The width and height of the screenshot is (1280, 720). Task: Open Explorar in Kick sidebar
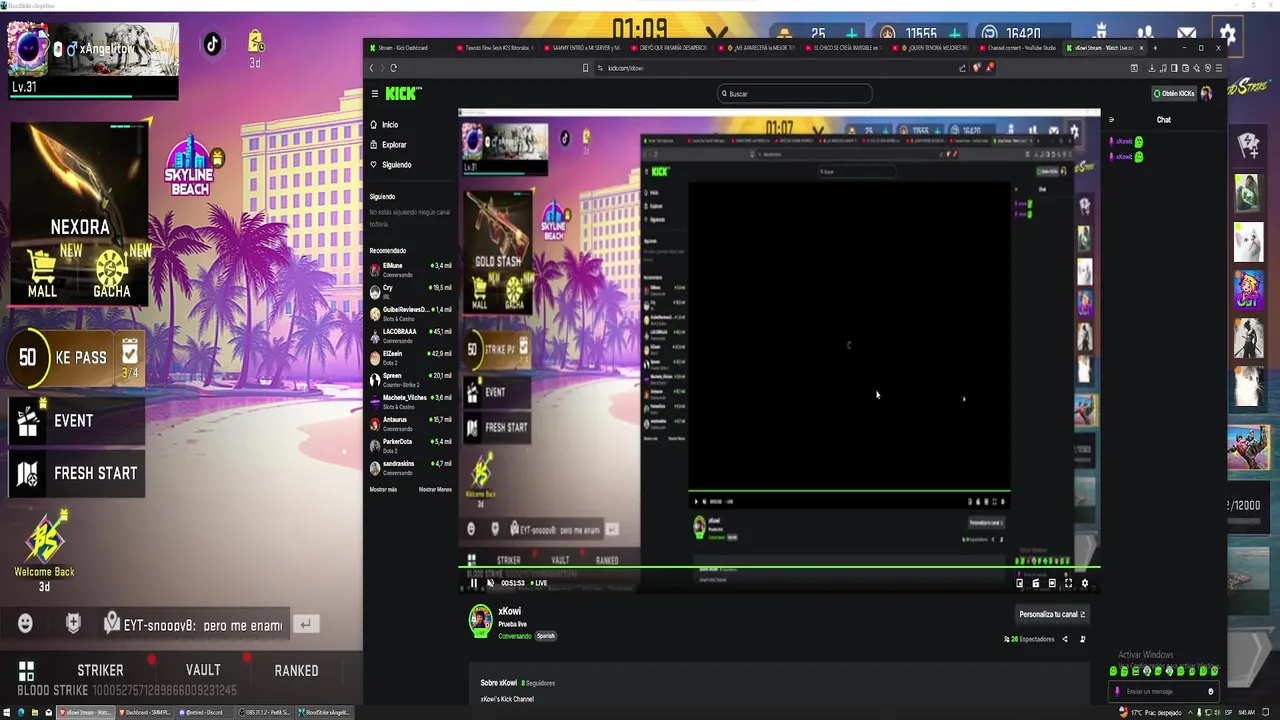click(x=388, y=145)
